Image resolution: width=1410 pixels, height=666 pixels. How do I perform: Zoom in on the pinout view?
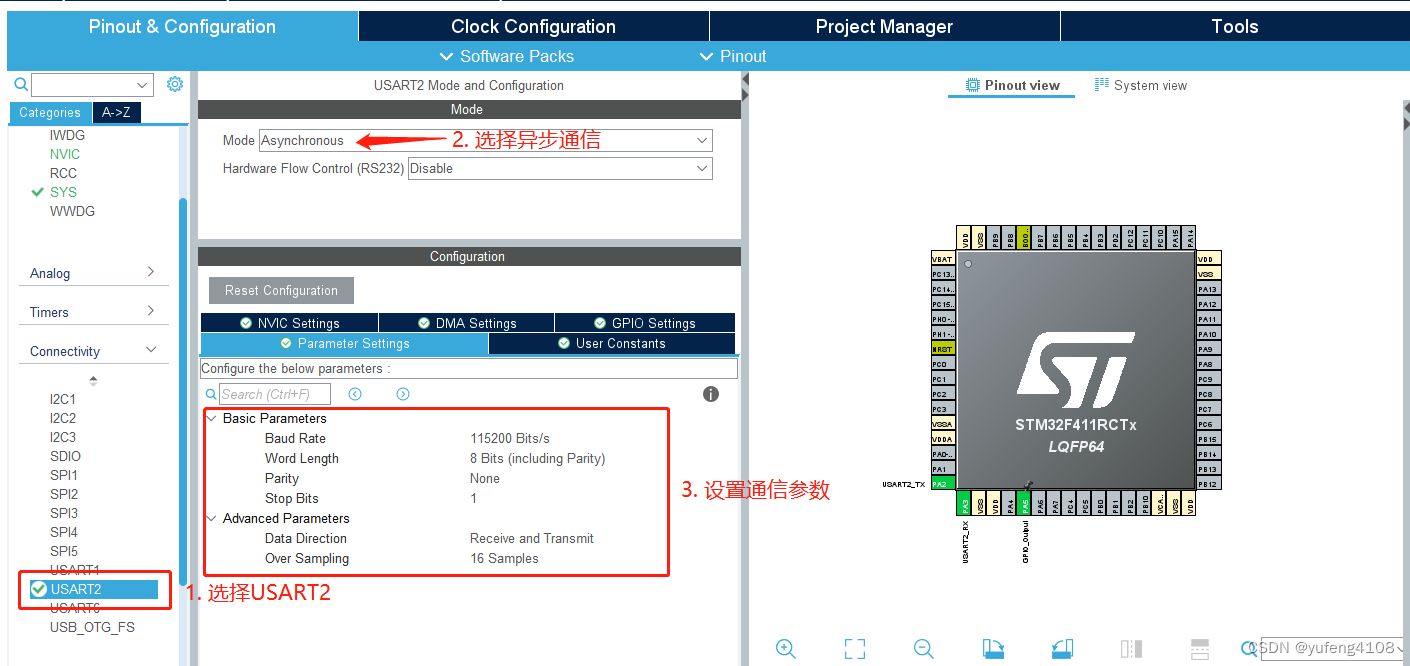[786, 648]
